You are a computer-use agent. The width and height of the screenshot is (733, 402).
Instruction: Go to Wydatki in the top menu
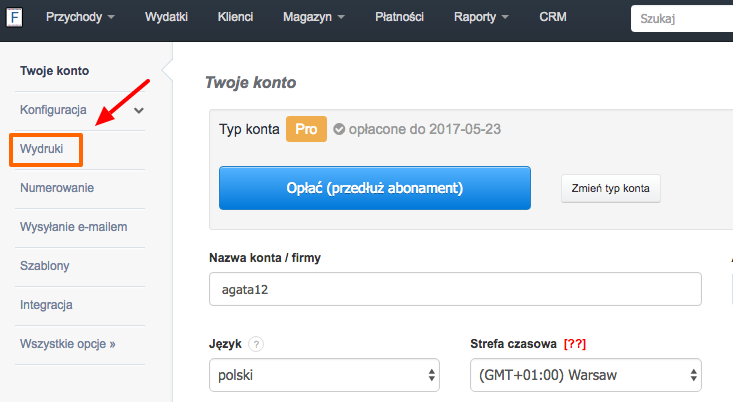click(166, 17)
